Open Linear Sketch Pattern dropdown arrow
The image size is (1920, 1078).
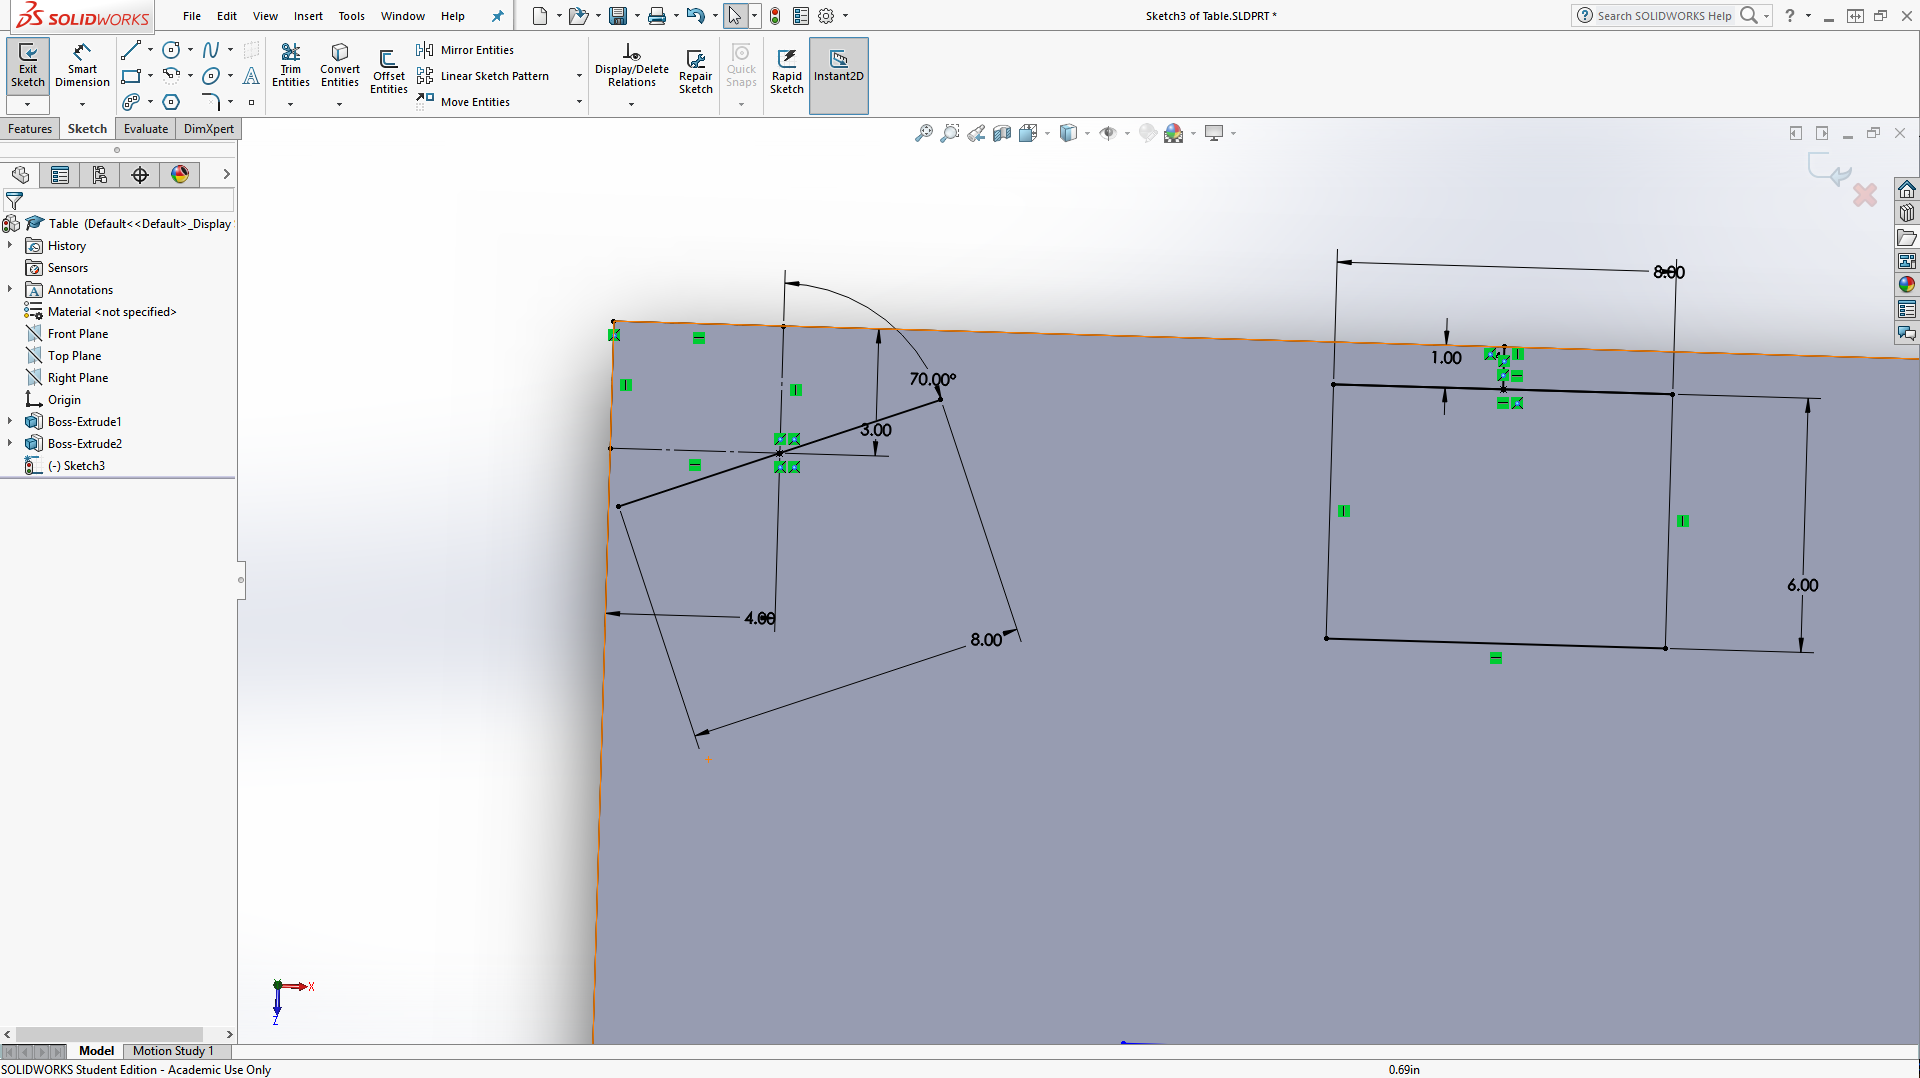click(x=579, y=76)
